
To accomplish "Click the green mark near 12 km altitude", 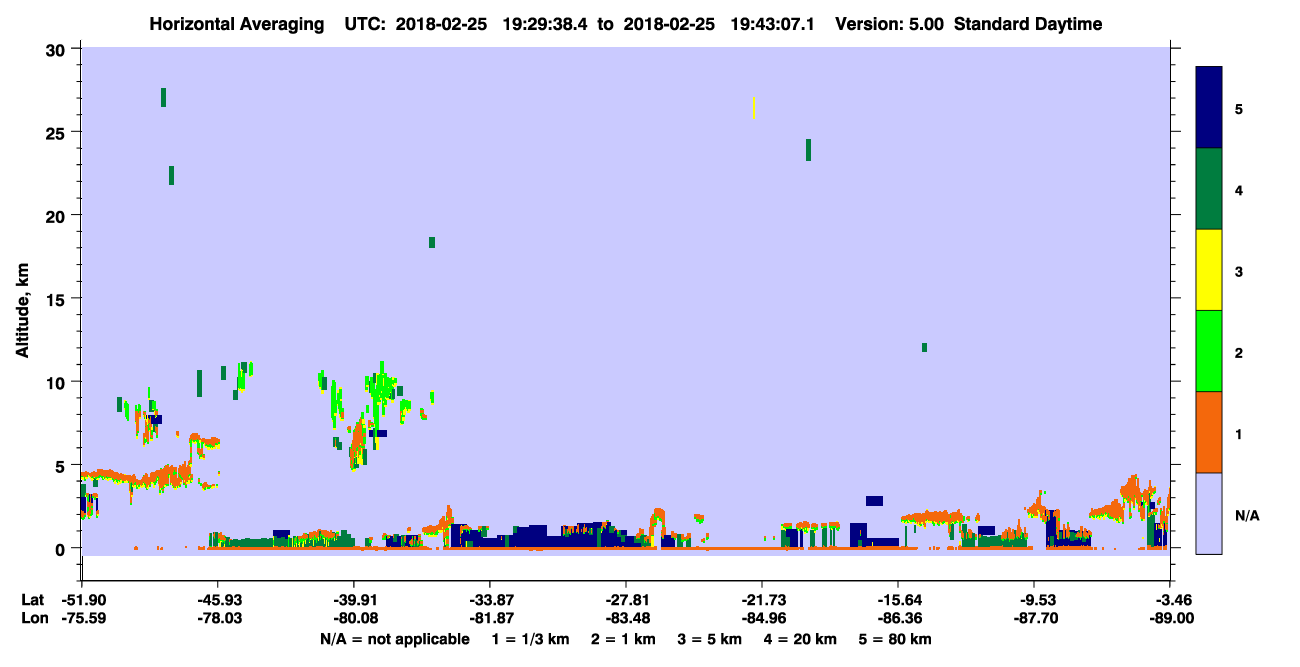I will [924, 348].
